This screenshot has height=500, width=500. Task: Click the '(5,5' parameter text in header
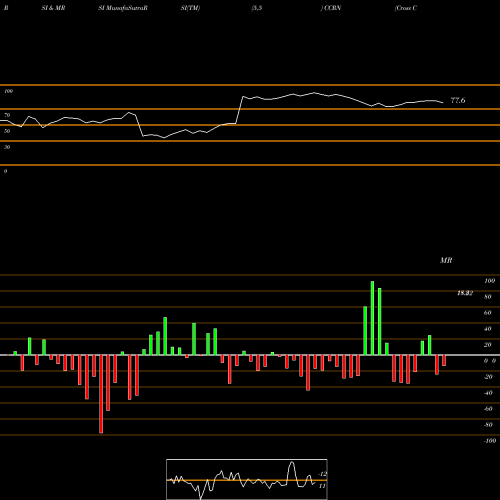point(257,8)
